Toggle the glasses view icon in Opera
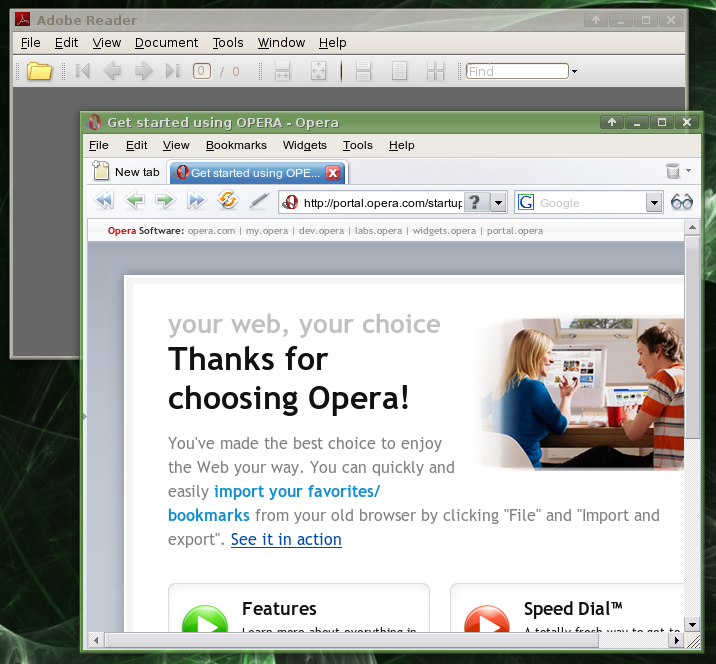Image resolution: width=716 pixels, height=664 pixels. pyautogui.click(x=682, y=201)
